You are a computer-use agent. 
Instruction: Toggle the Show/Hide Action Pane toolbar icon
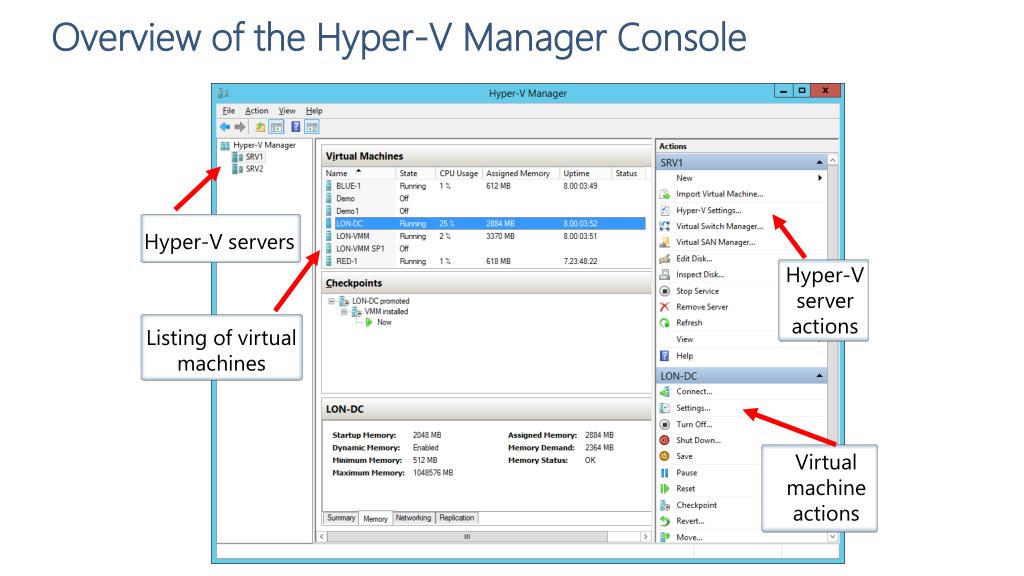tap(312, 127)
